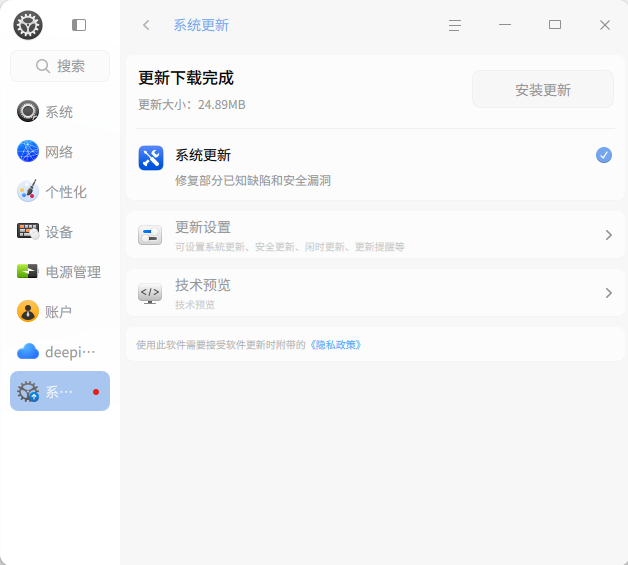Click the 安装更新 button
Viewport: 628px width, 565px height.
(543, 89)
